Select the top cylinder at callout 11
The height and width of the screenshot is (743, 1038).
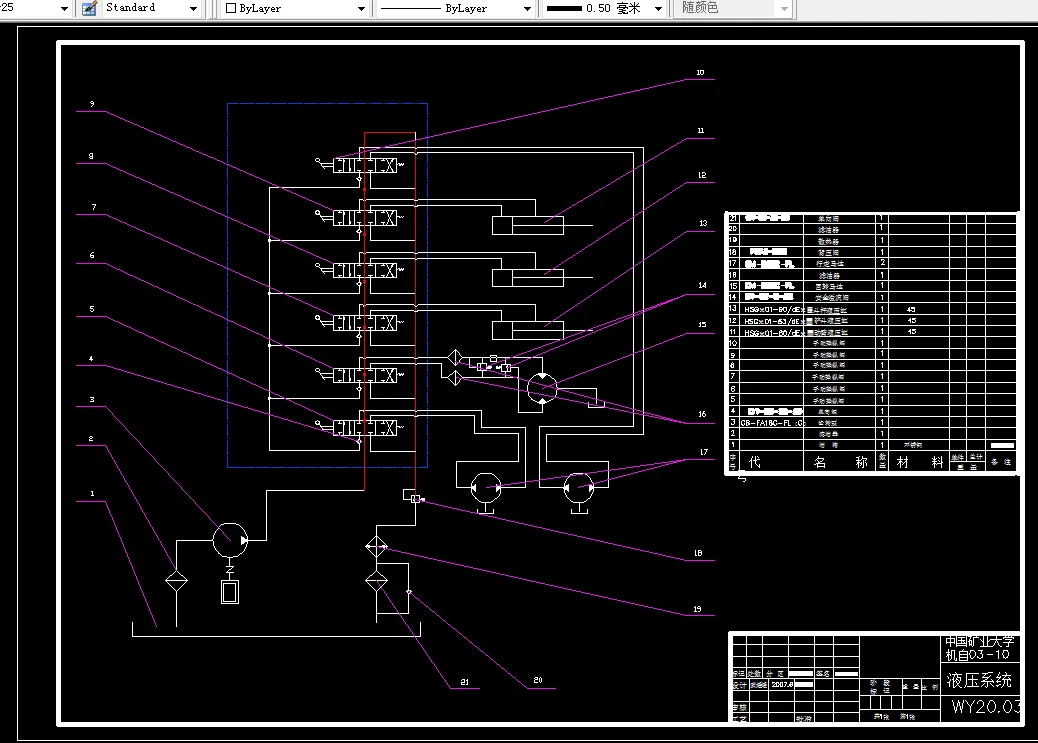pos(528,225)
